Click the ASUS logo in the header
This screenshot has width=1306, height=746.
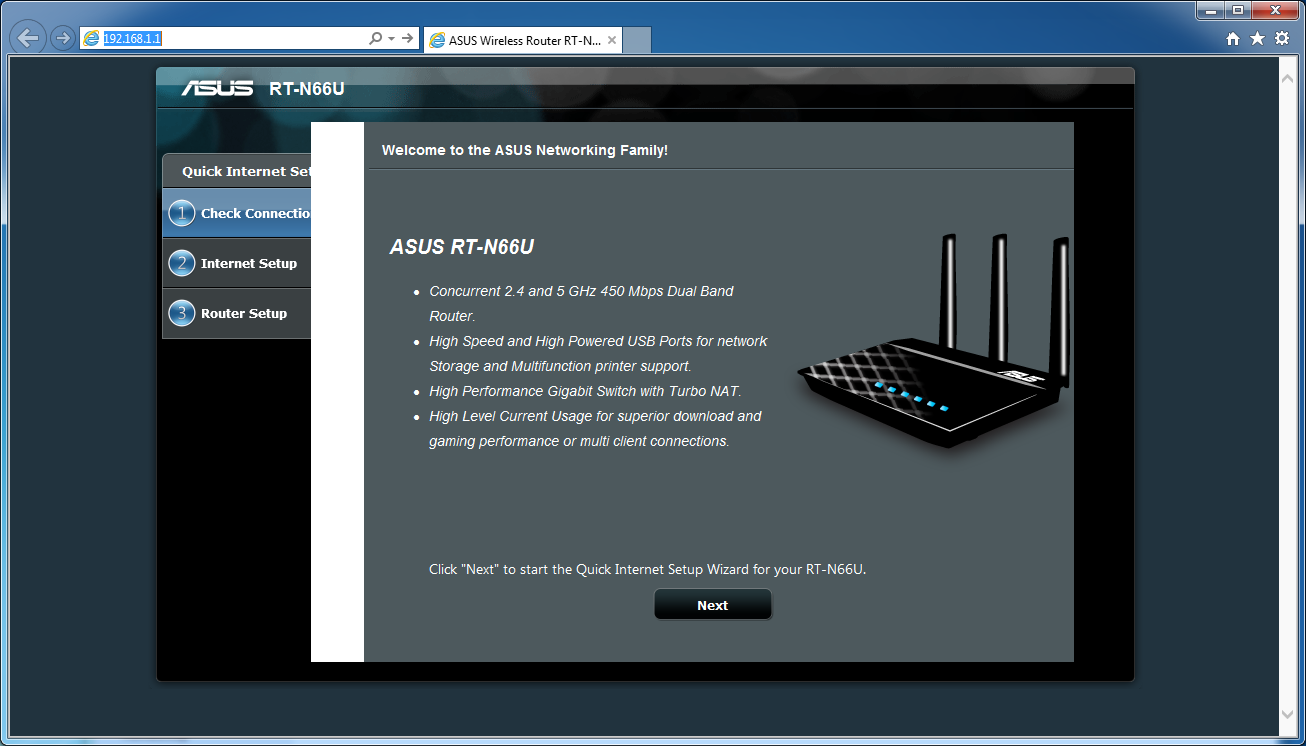(217, 88)
